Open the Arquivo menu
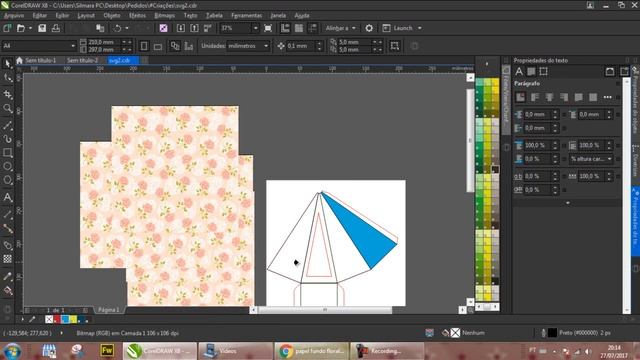 tap(14, 16)
